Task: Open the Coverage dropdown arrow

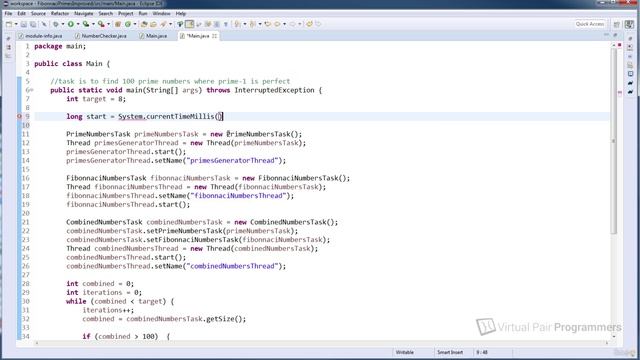Action: [x=93, y=24]
